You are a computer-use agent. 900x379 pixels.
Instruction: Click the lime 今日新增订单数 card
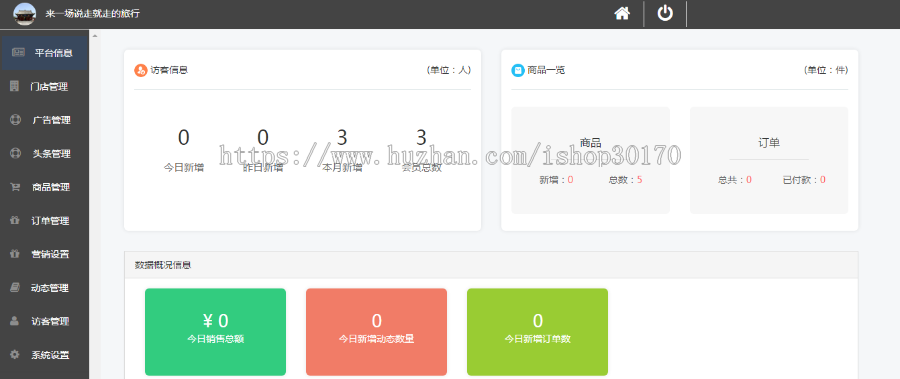(x=537, y=331)
